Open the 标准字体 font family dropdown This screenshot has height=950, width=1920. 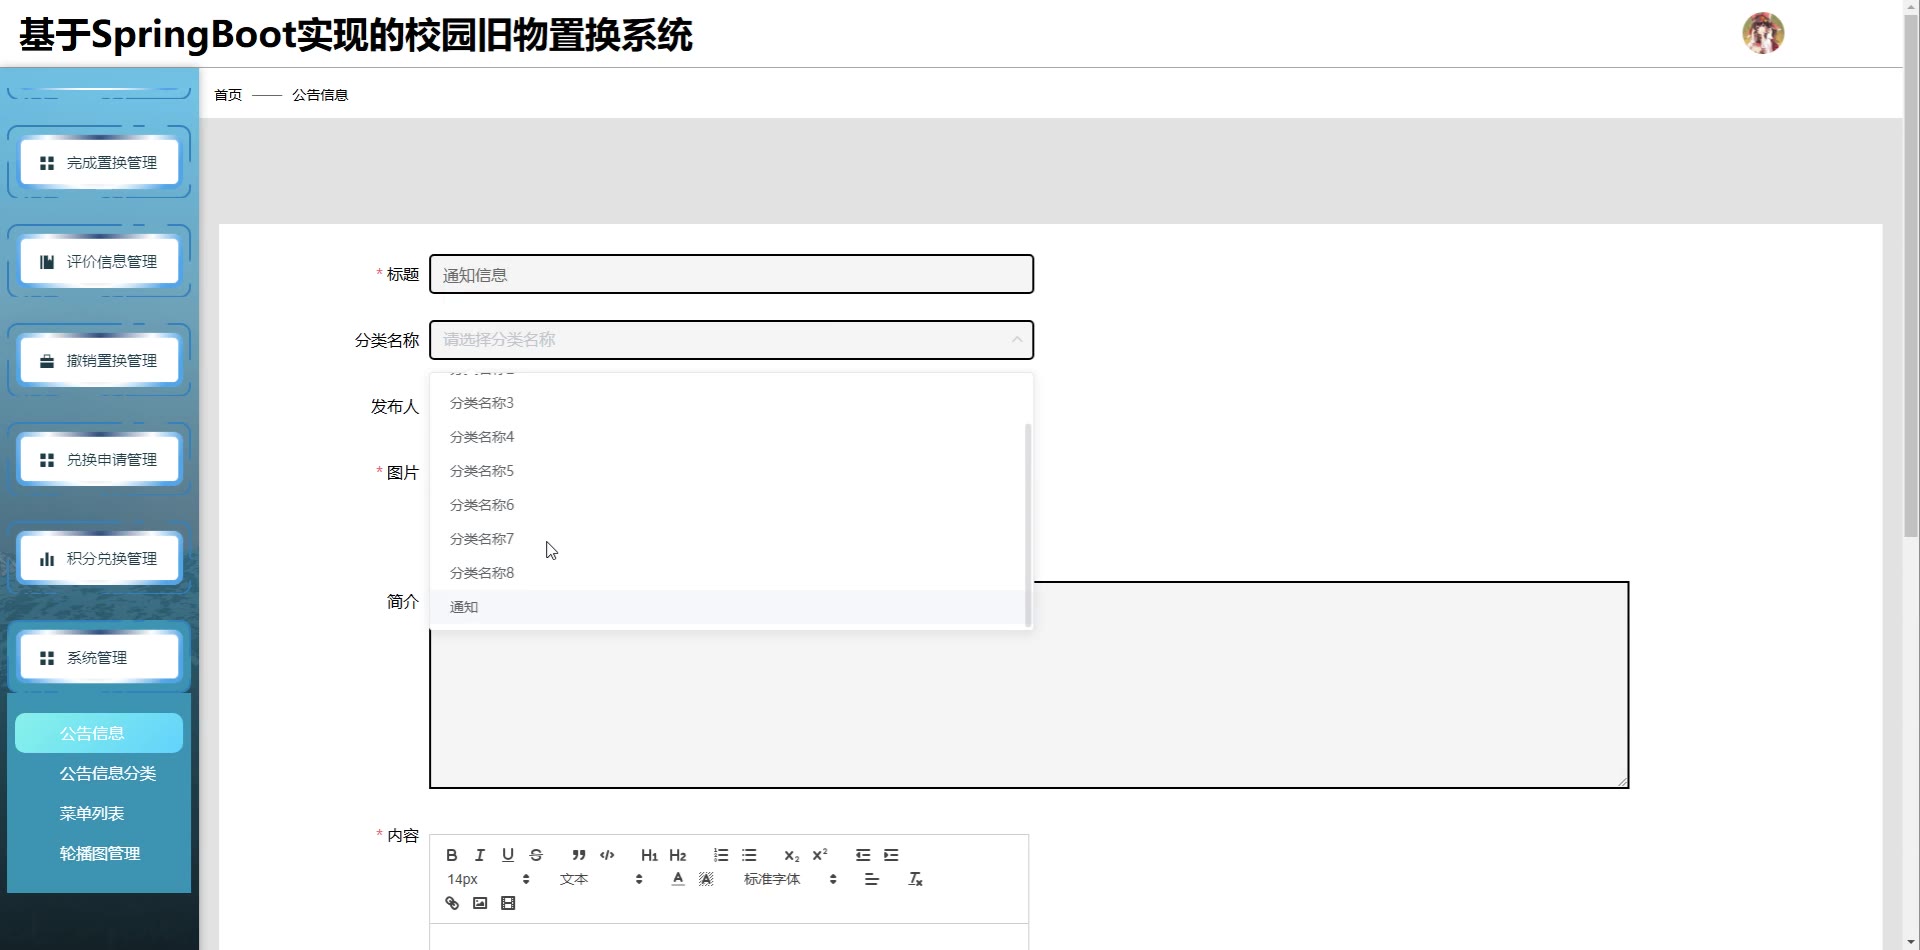pos(790,879)
